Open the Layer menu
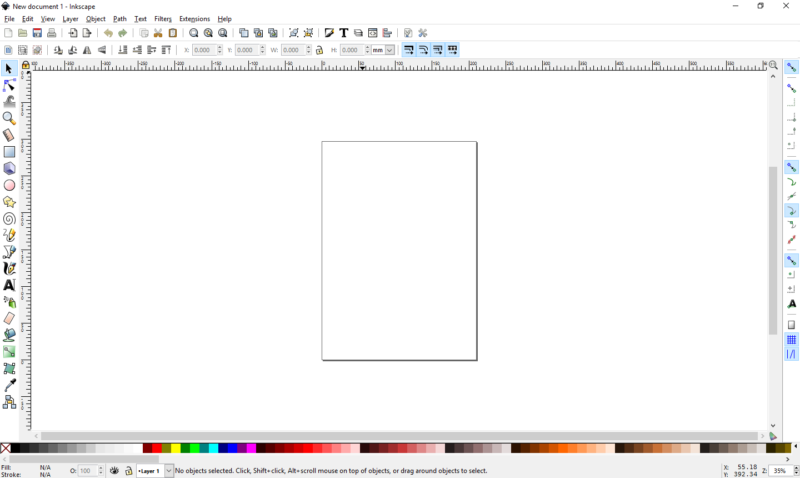Screen dimensions: 800x478 click(70, 19)
